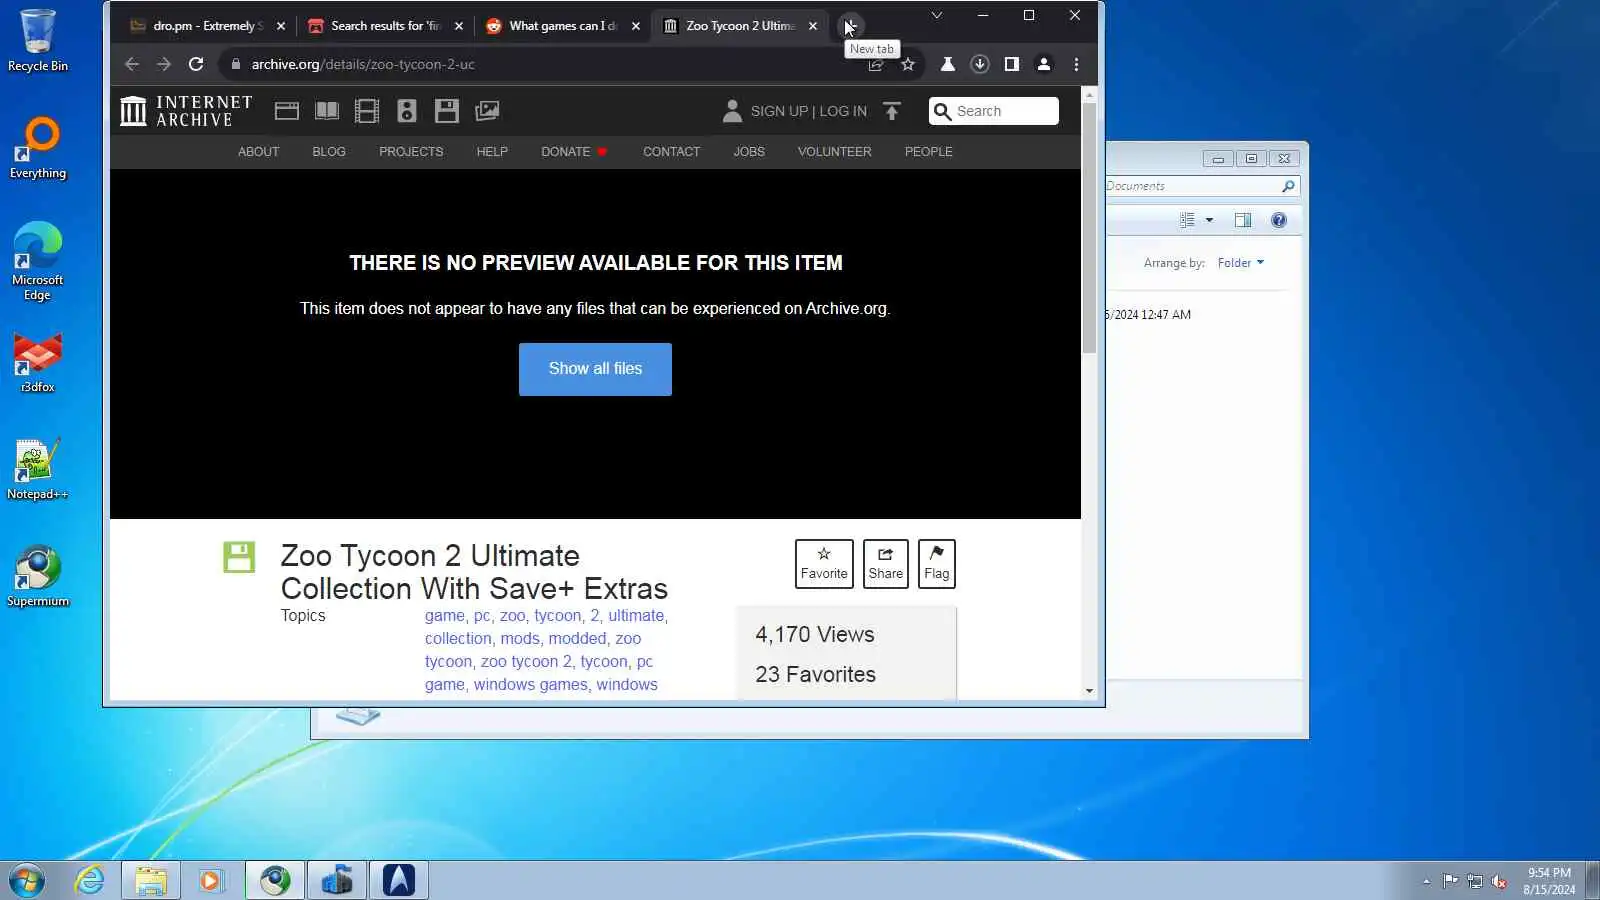The width and height of the screenshot is (1600, 900).
Task: Go back to the previous page
Action: [x=132, y=64]
